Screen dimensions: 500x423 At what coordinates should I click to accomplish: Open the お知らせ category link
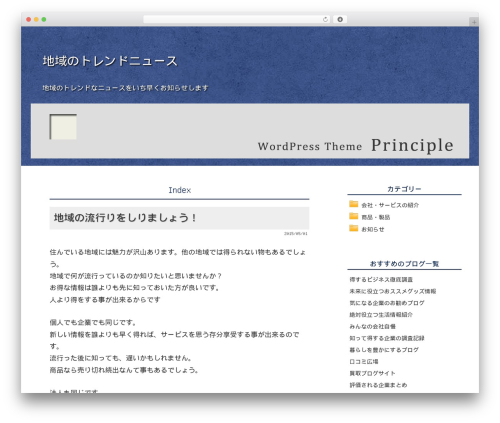tap(373, 229)
